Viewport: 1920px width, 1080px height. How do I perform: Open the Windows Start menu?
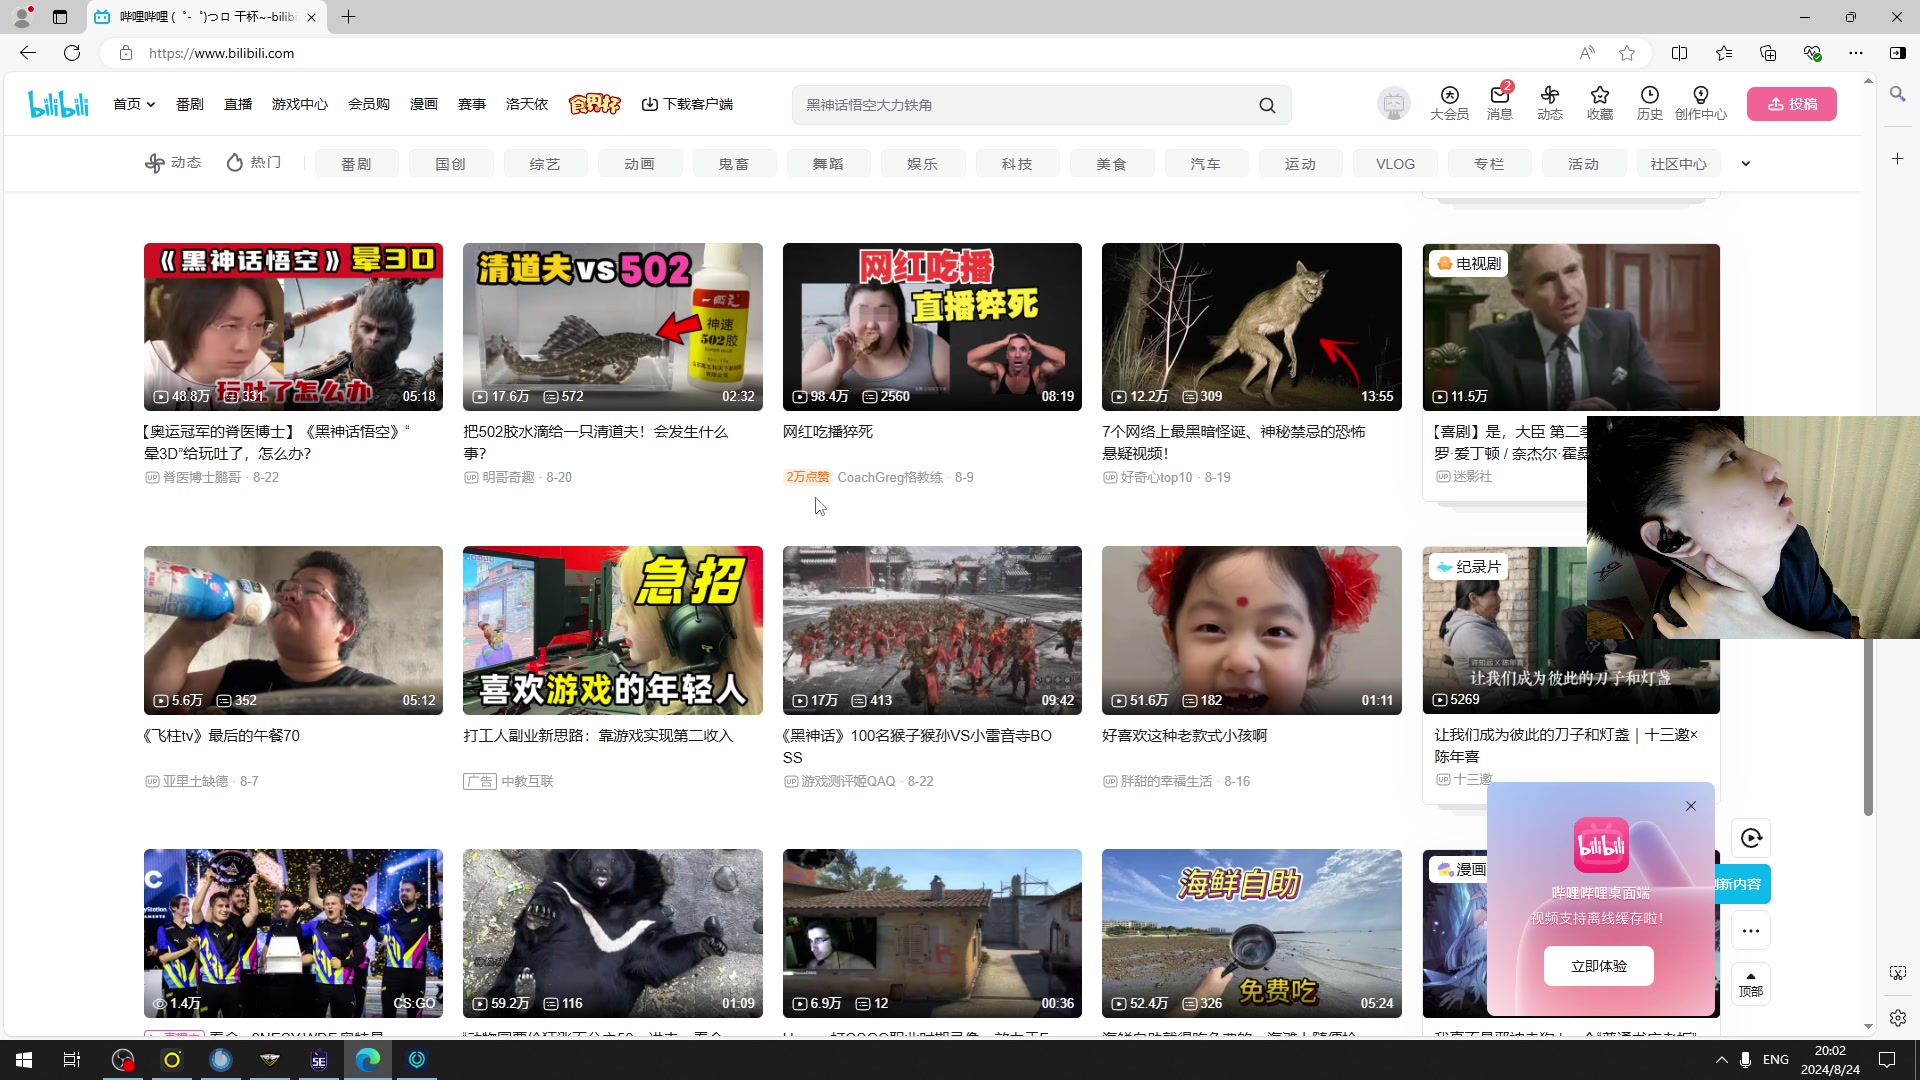pos(24,1060)
